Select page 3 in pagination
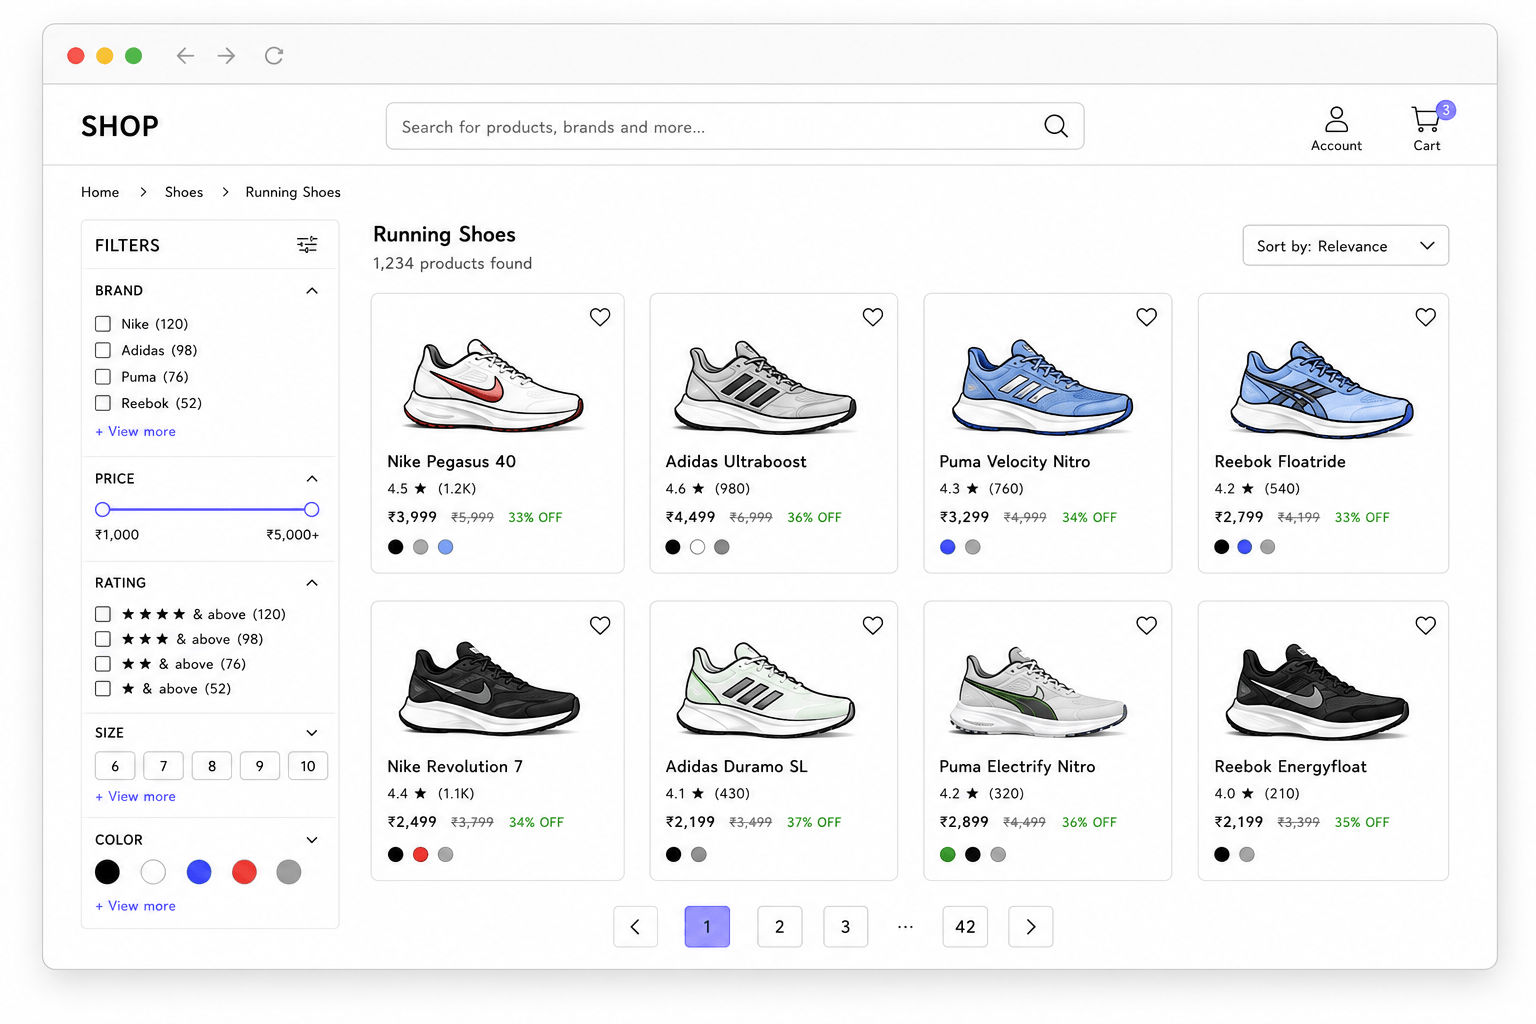The width and height of the screenshot is (1536, 1024). click(845, 927)
